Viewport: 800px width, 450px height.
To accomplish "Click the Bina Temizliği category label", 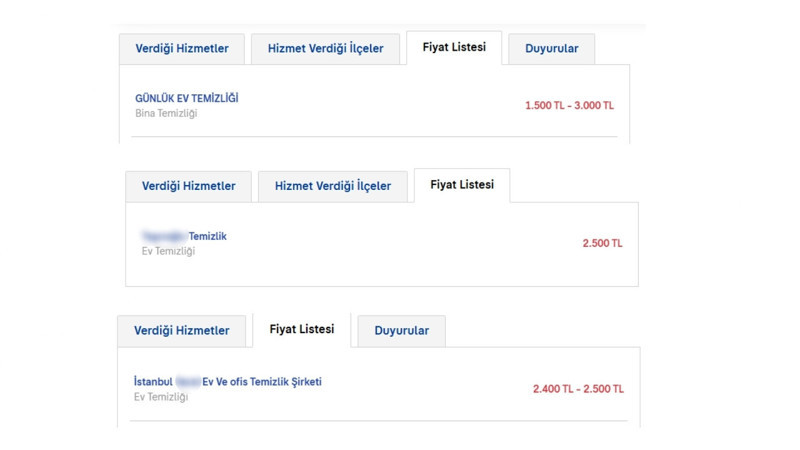I will (x=165, y=114).
